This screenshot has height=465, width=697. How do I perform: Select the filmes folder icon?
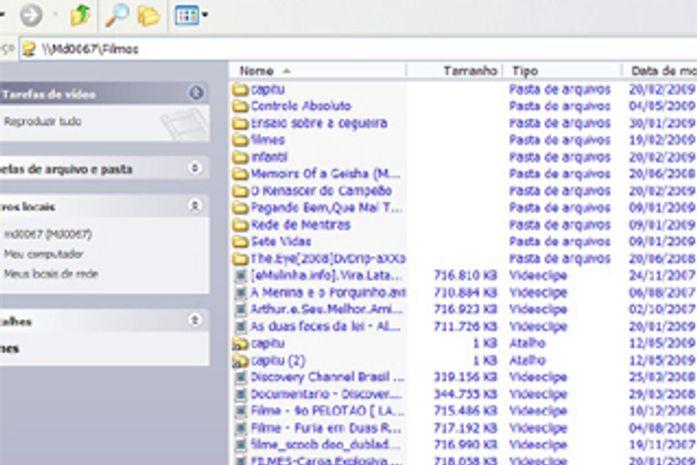pos(240,140)
